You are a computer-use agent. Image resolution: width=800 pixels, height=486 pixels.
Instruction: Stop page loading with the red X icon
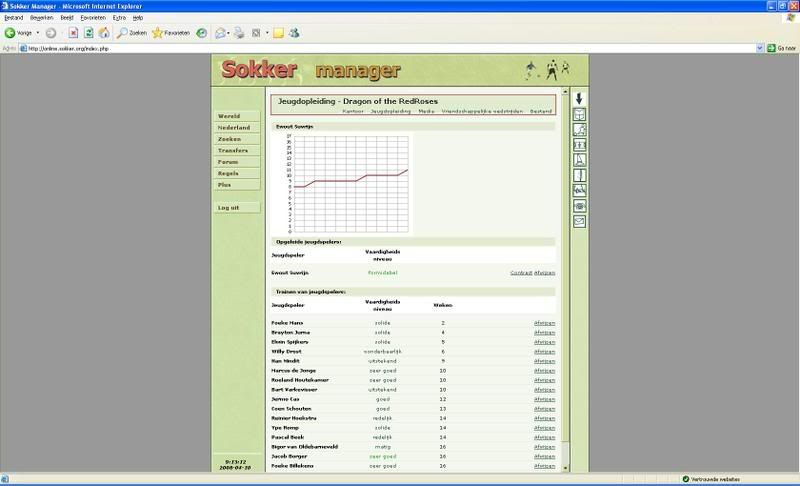(x=73, y=33)
